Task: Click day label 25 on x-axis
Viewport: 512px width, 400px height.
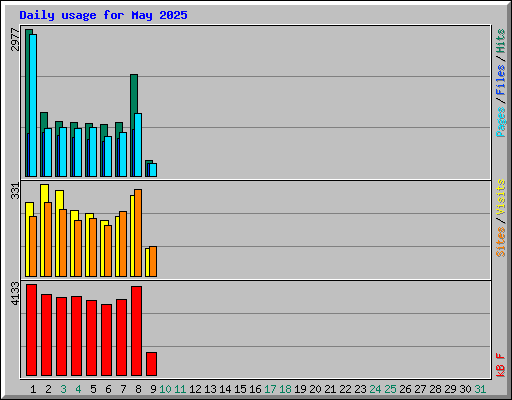Action: [390, 389]
